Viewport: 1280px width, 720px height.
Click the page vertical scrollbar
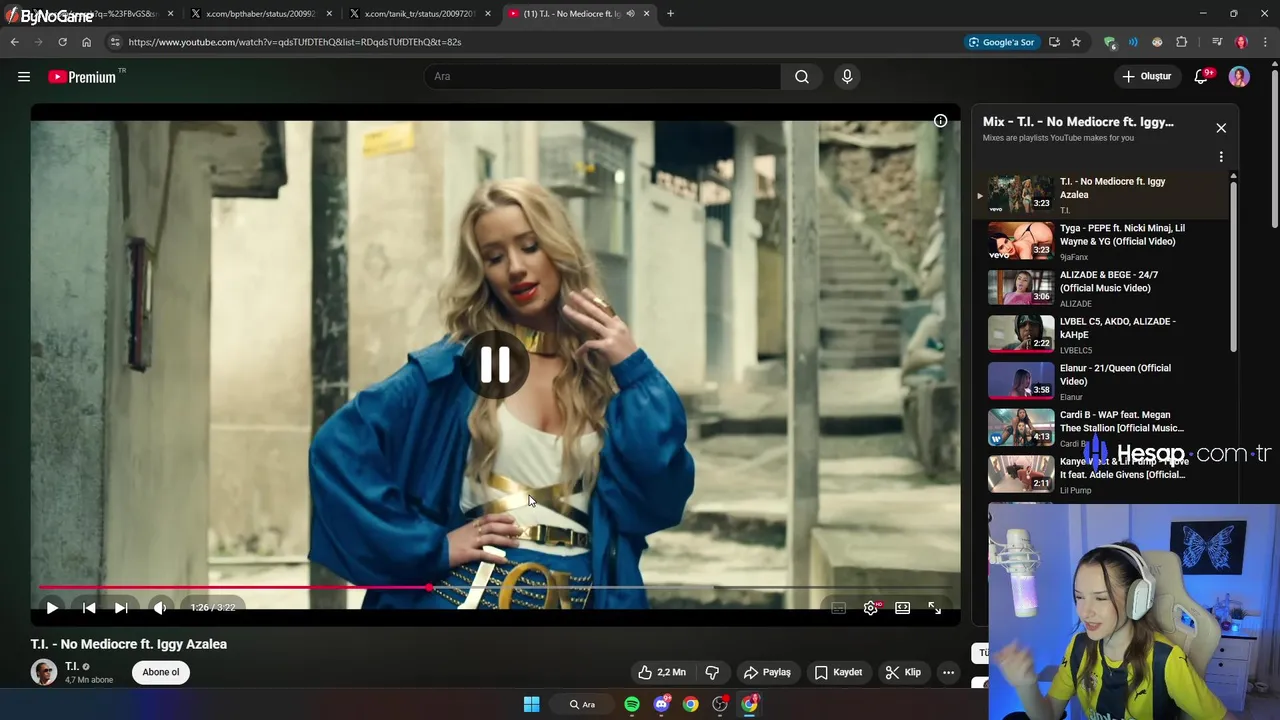[x=1275, y=150]
